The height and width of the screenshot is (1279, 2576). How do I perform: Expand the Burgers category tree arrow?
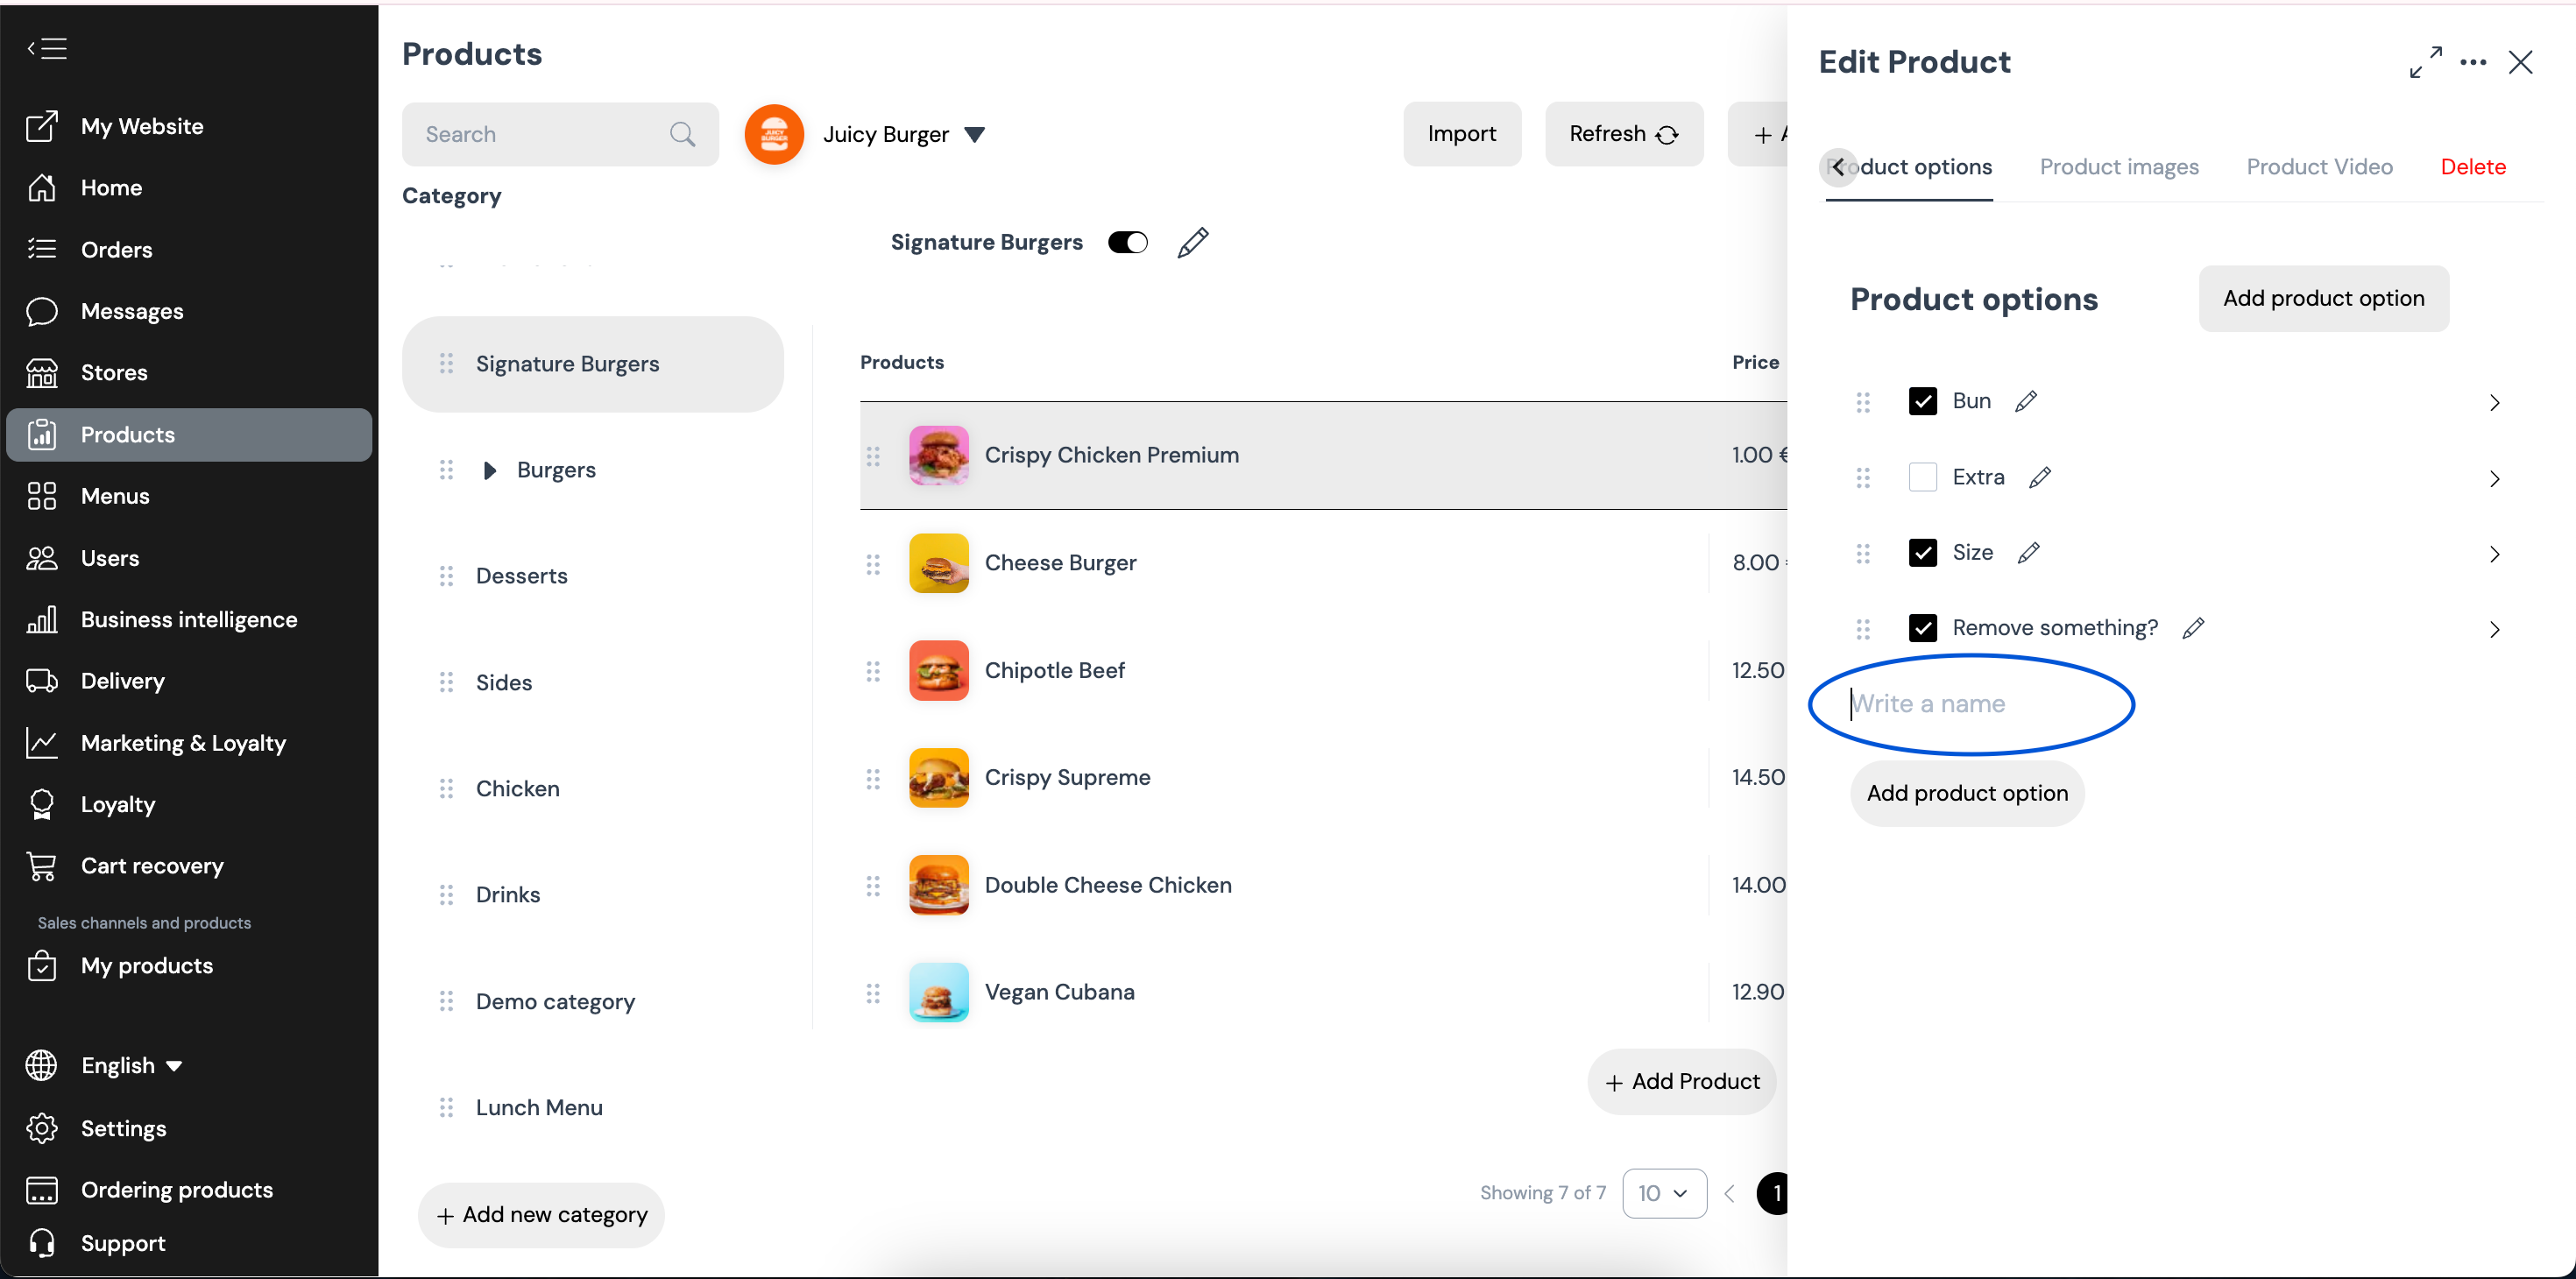pyautogui.click(x=489, y=470)
